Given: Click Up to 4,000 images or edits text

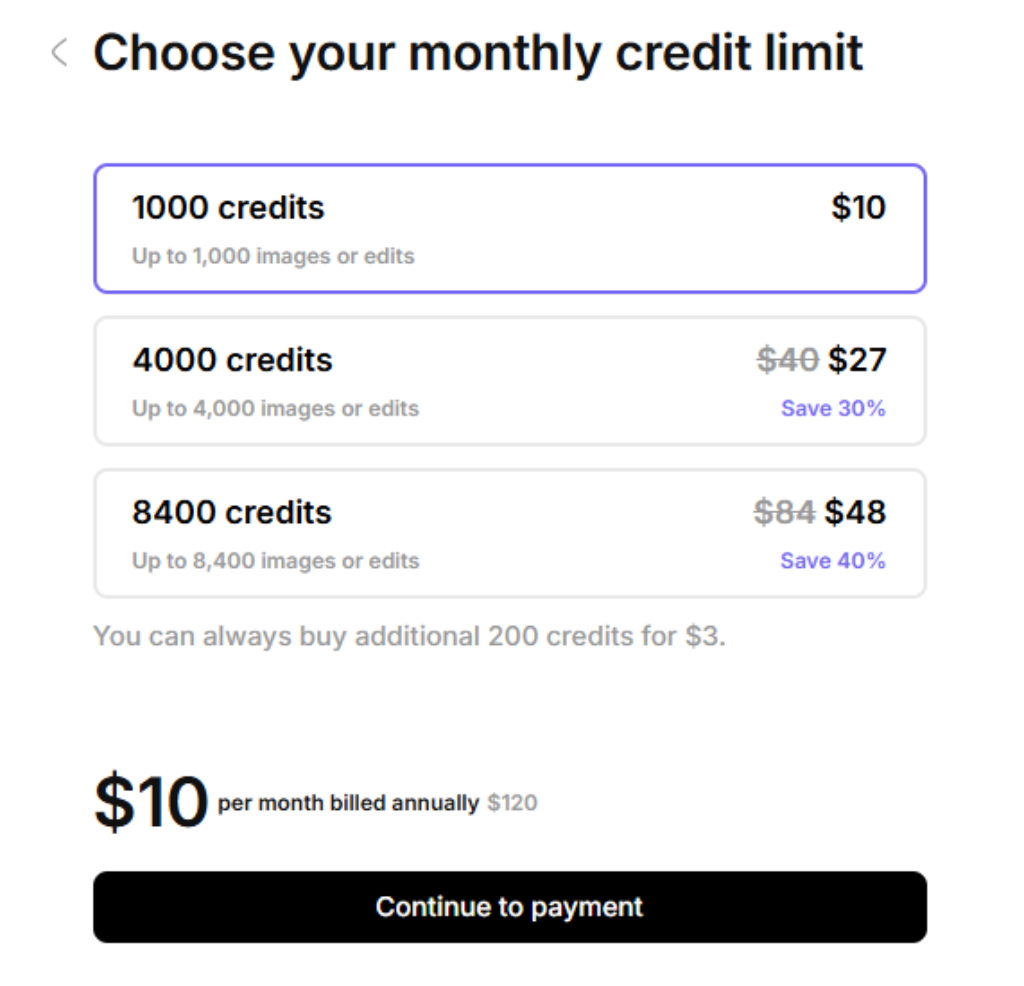Looking at the screenshot, I should point(276,408).
